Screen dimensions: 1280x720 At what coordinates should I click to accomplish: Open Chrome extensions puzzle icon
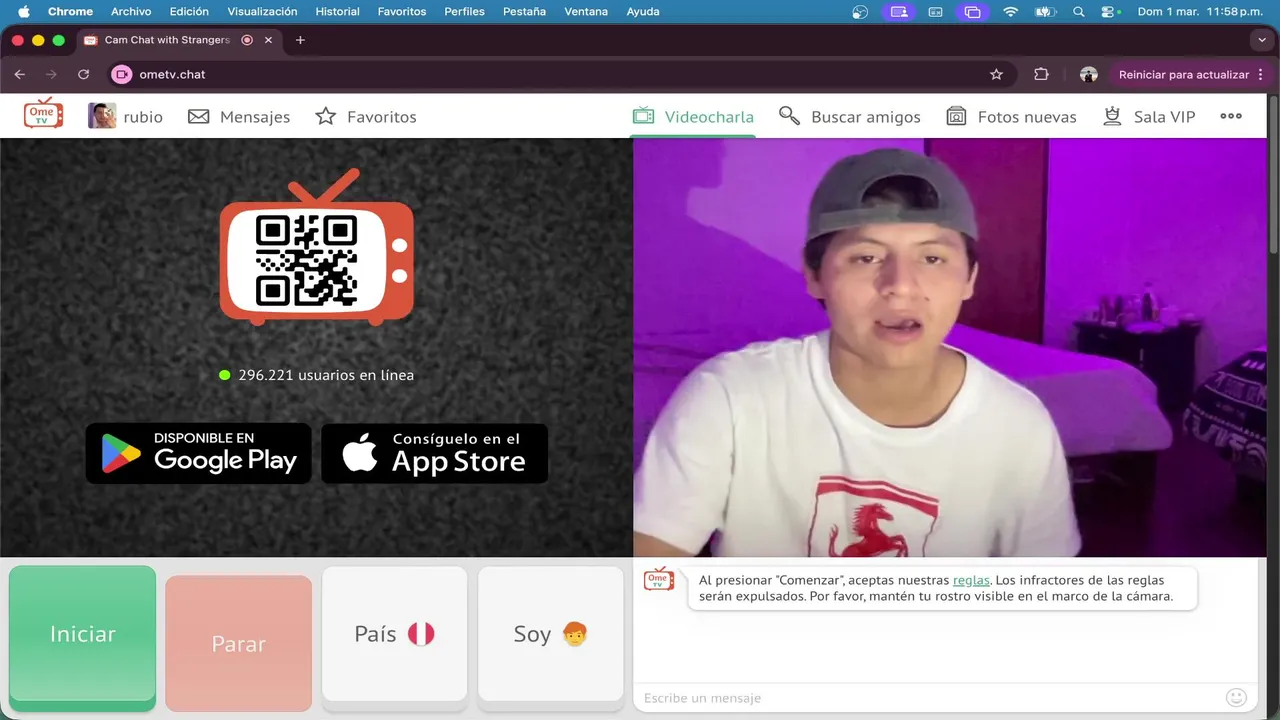point(1041,74)
